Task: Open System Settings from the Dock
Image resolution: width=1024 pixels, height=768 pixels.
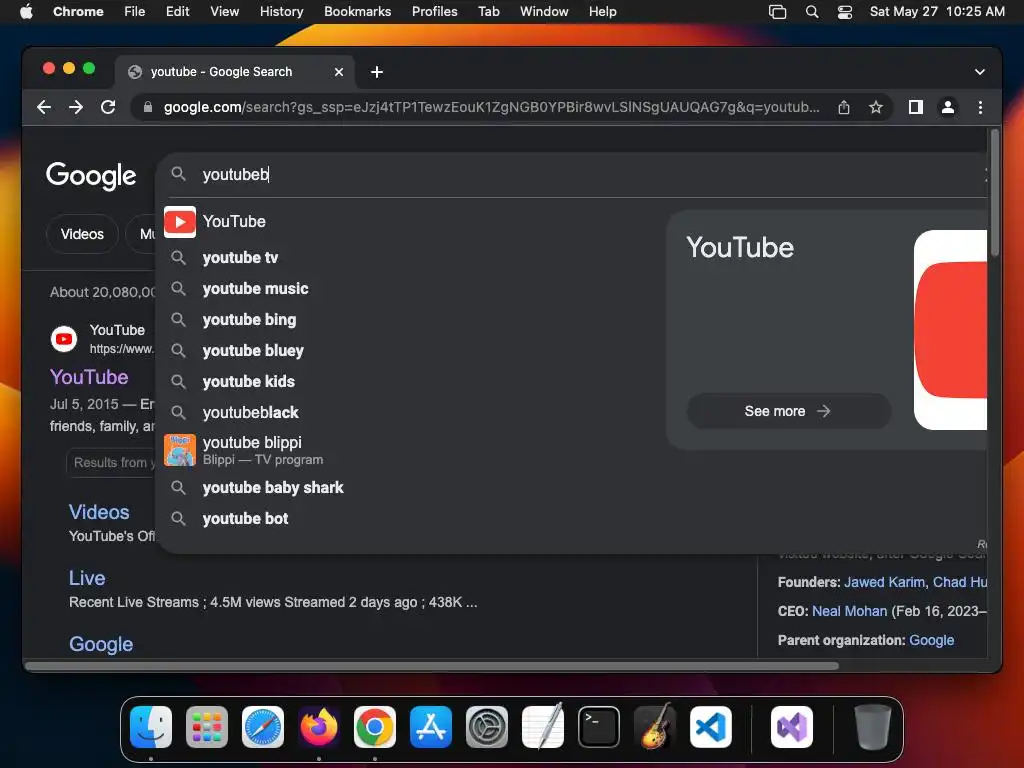Action: (x=487, y=727)
